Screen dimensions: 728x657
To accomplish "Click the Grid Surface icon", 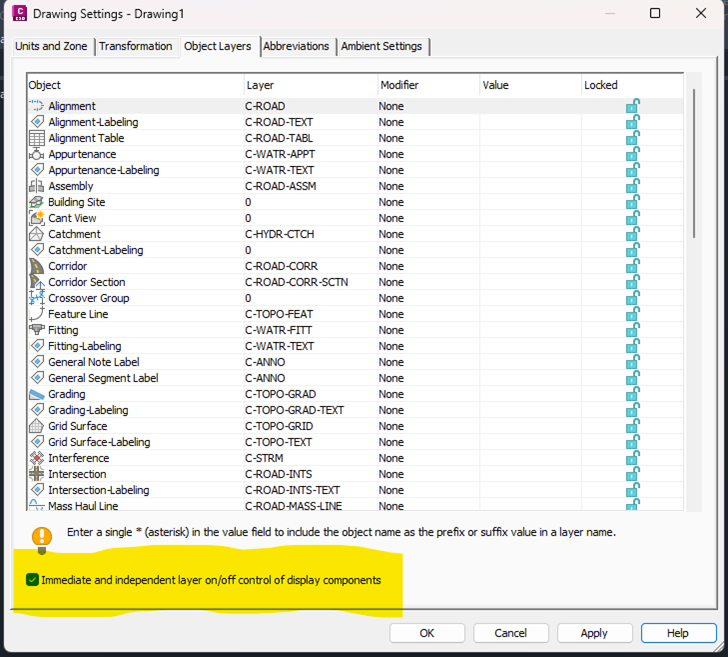I will tap(36, 426).
